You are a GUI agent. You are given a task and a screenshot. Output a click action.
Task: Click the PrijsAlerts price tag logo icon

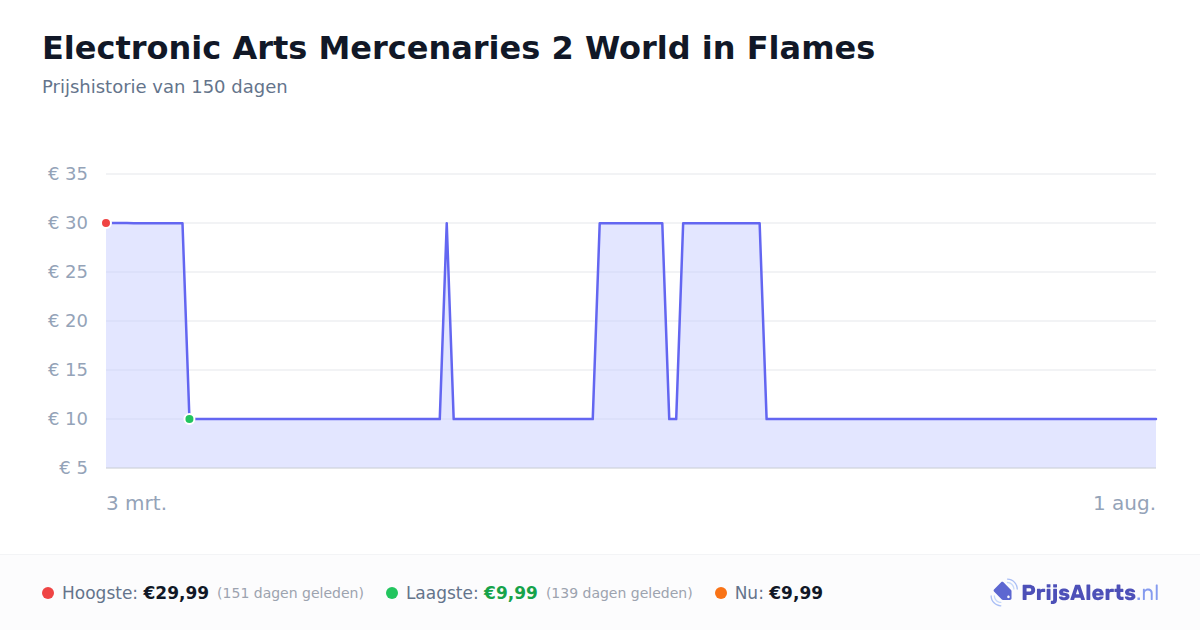1003,593
